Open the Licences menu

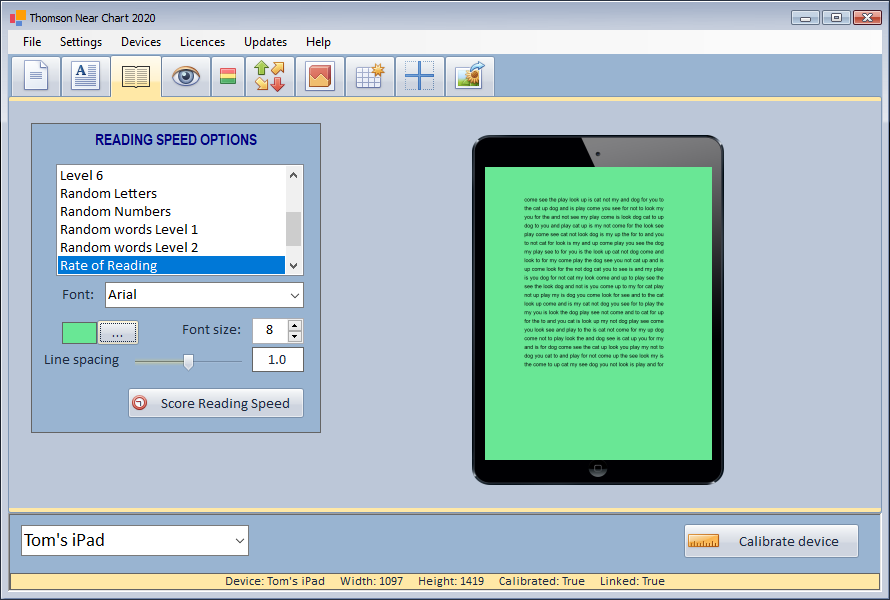click(x=202, y=42)
